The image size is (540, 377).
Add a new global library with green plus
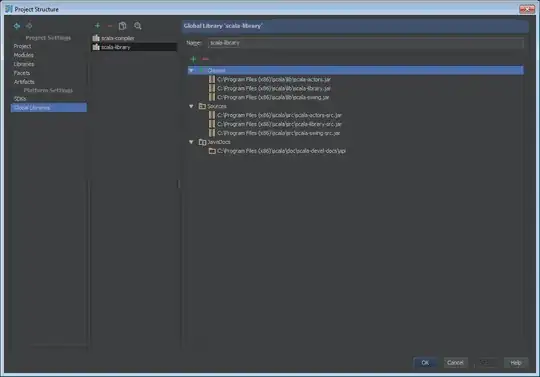(97, 26)
